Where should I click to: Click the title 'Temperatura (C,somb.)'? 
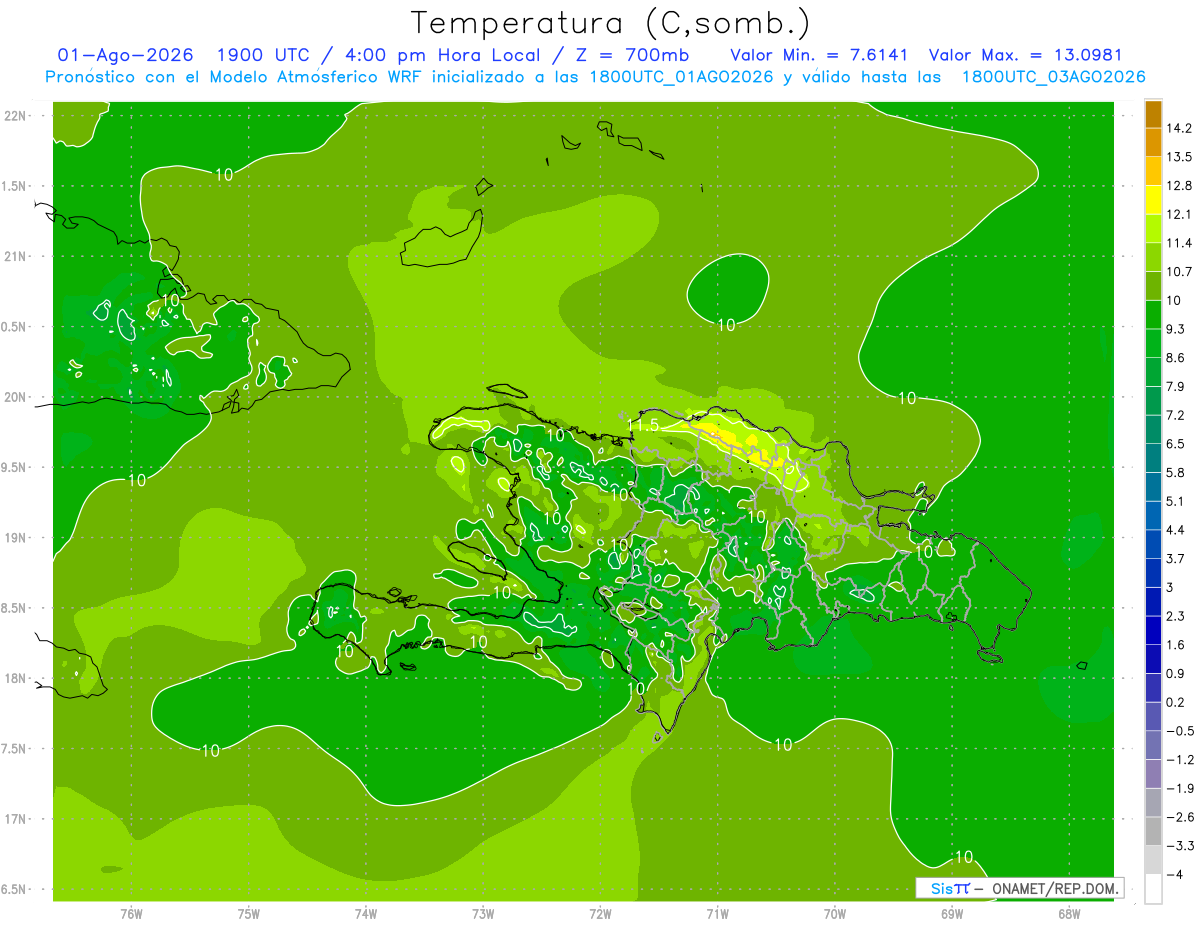click(x=611, y=23)
